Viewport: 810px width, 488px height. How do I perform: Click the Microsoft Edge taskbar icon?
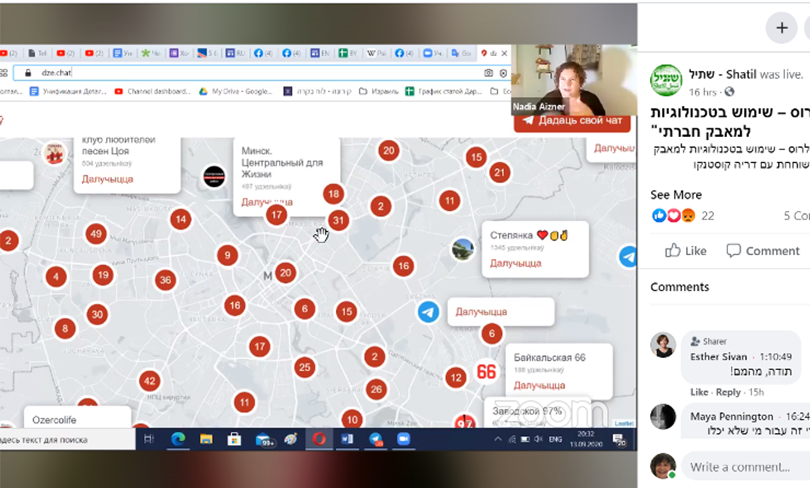pos(179,439)
